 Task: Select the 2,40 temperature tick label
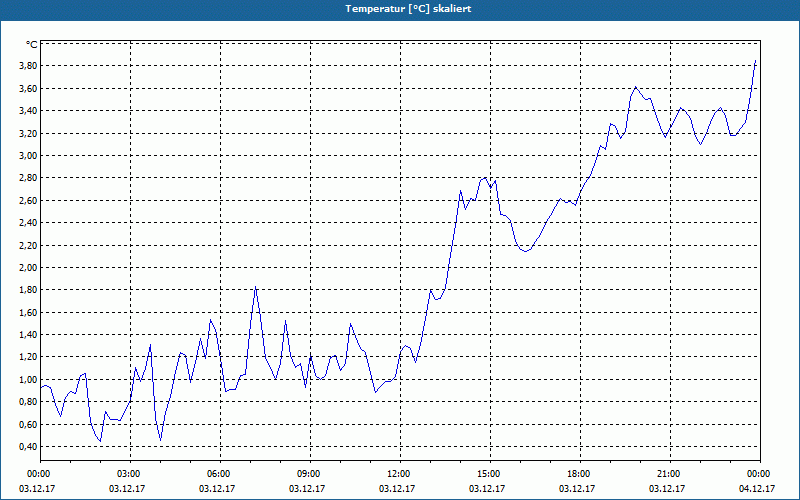click(x=28, y=222)
